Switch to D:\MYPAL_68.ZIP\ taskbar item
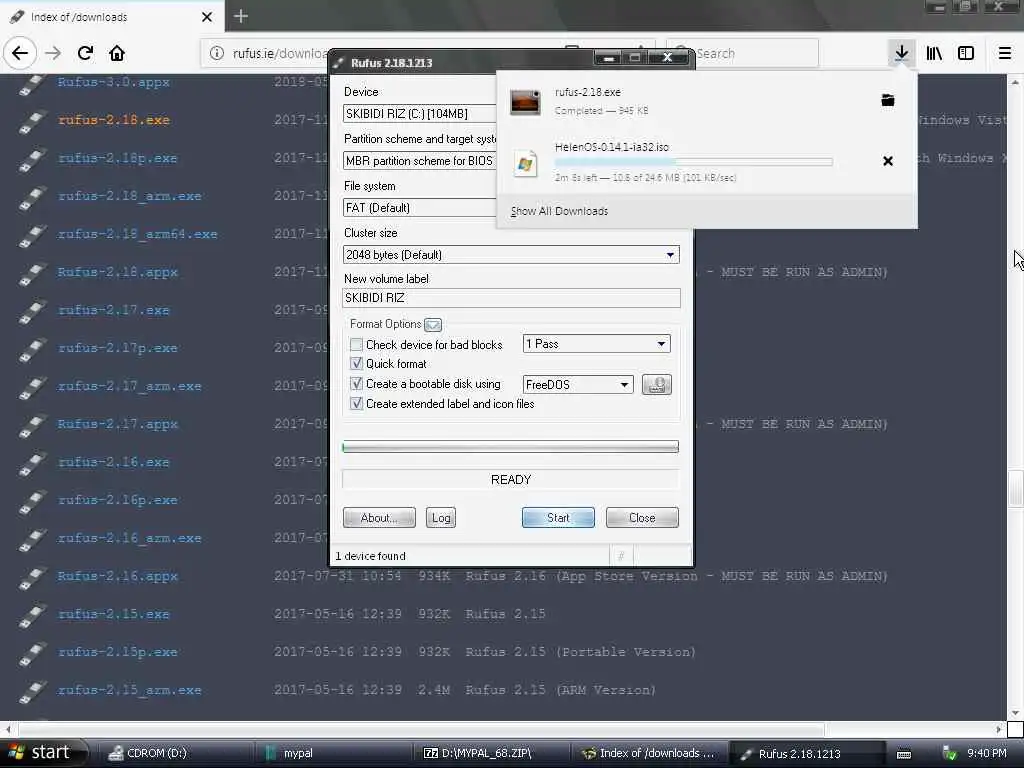 (491, 753)
